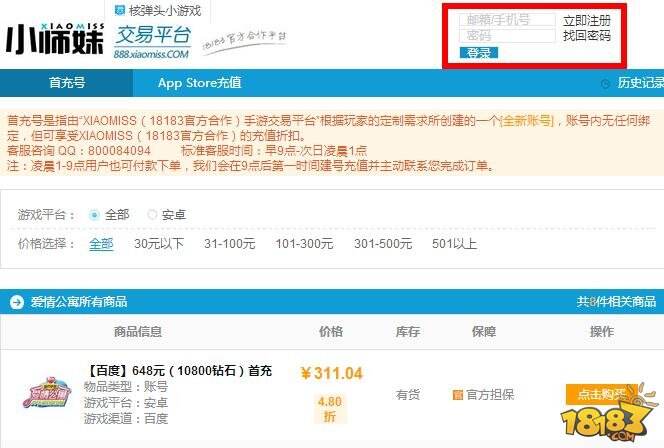Viewport: 664px width, 448px height.
Task: Filter price by 301-500元
Action: tap(383, 243)
